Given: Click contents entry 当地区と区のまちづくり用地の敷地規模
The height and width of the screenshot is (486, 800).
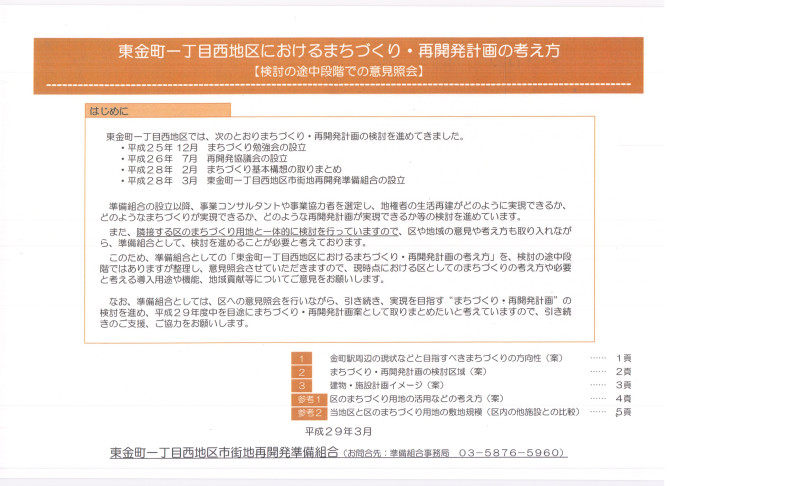Looking at the screenshot, I should point(455,412).
